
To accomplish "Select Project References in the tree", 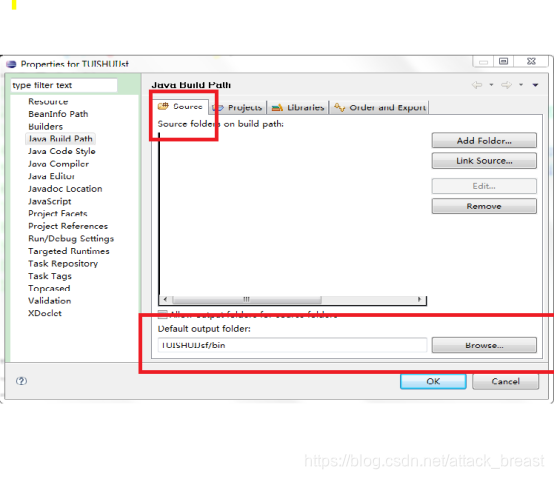I will pyautogui.click(x=68, y=226).
